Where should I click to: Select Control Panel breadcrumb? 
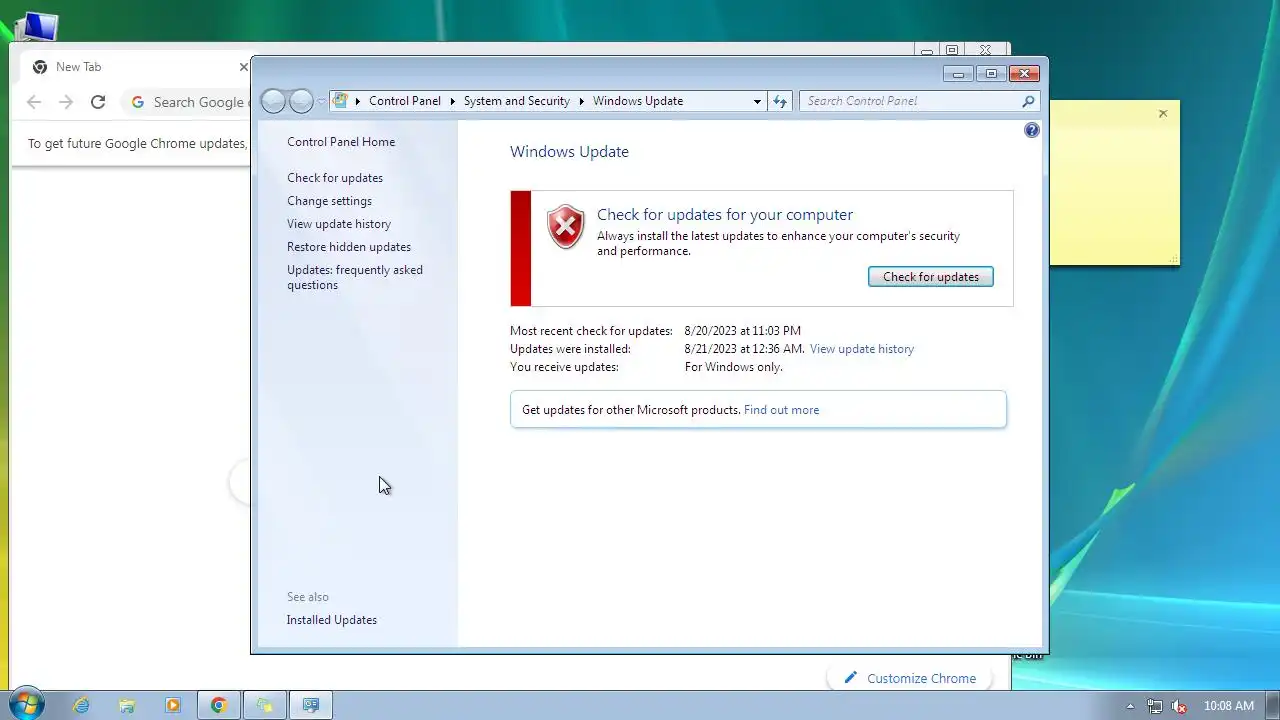pyautogui.click(x=405, y=101)
